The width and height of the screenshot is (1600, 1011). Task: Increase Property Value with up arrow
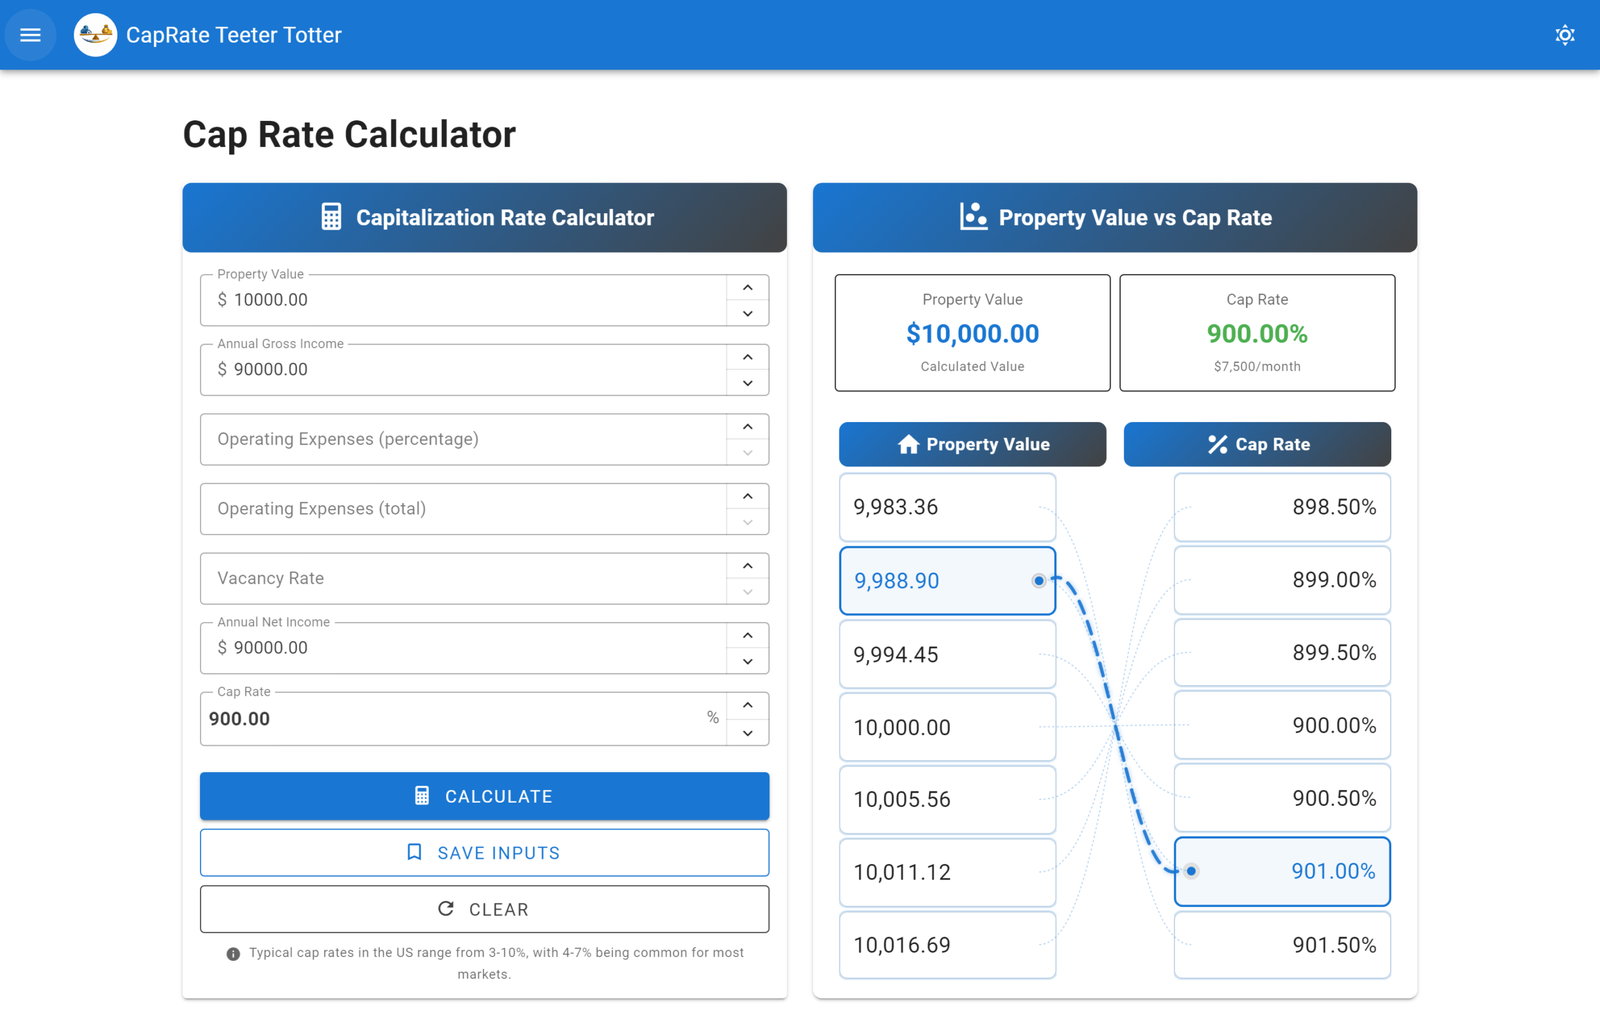click(748, 288)
